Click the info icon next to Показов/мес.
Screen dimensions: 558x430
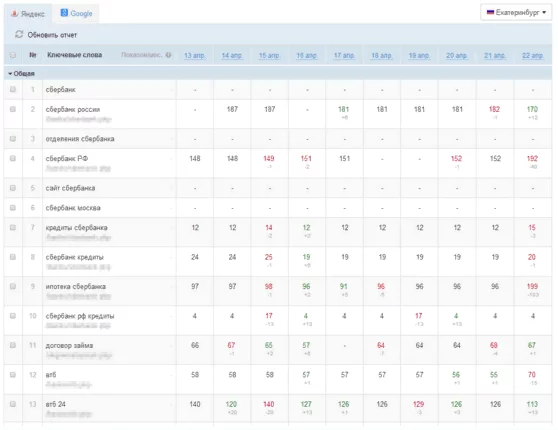(x=168, y=55)
